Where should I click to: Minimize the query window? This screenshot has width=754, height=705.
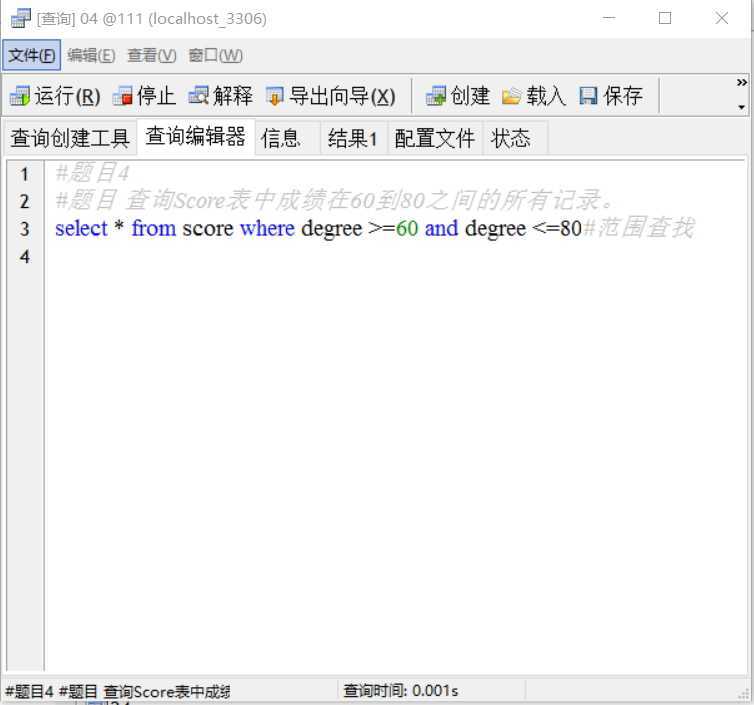(x=609, y=18)
